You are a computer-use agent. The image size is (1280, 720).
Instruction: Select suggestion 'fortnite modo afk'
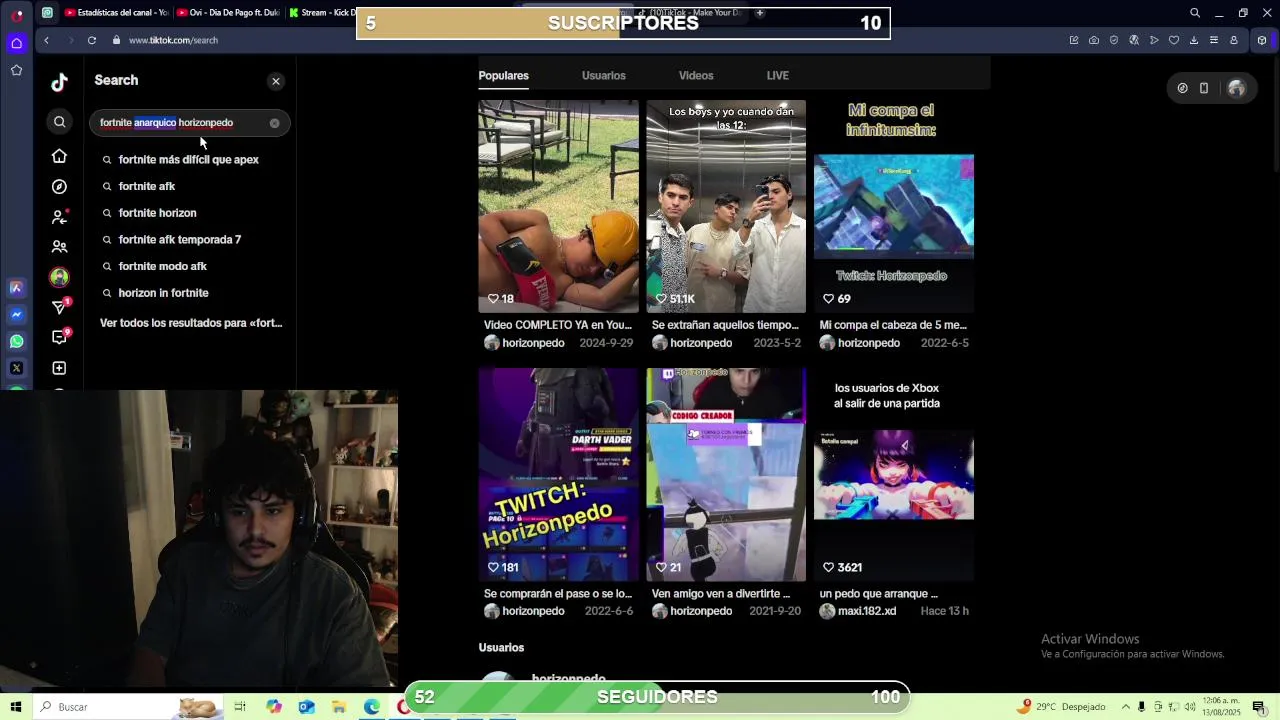pos(162,266)
